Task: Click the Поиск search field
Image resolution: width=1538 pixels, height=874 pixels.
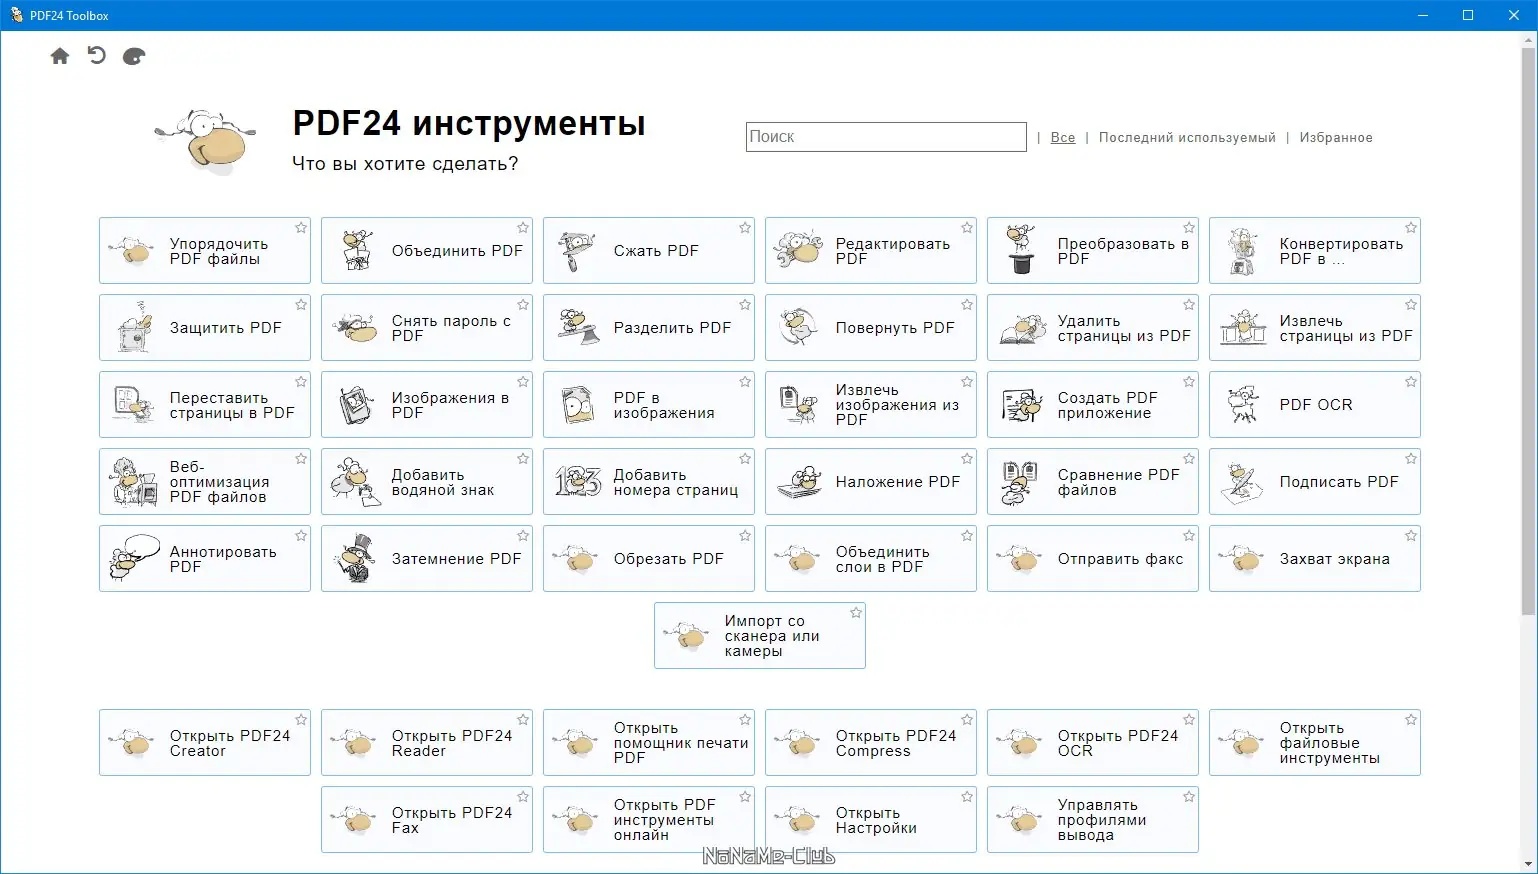Action: (886, 137)
